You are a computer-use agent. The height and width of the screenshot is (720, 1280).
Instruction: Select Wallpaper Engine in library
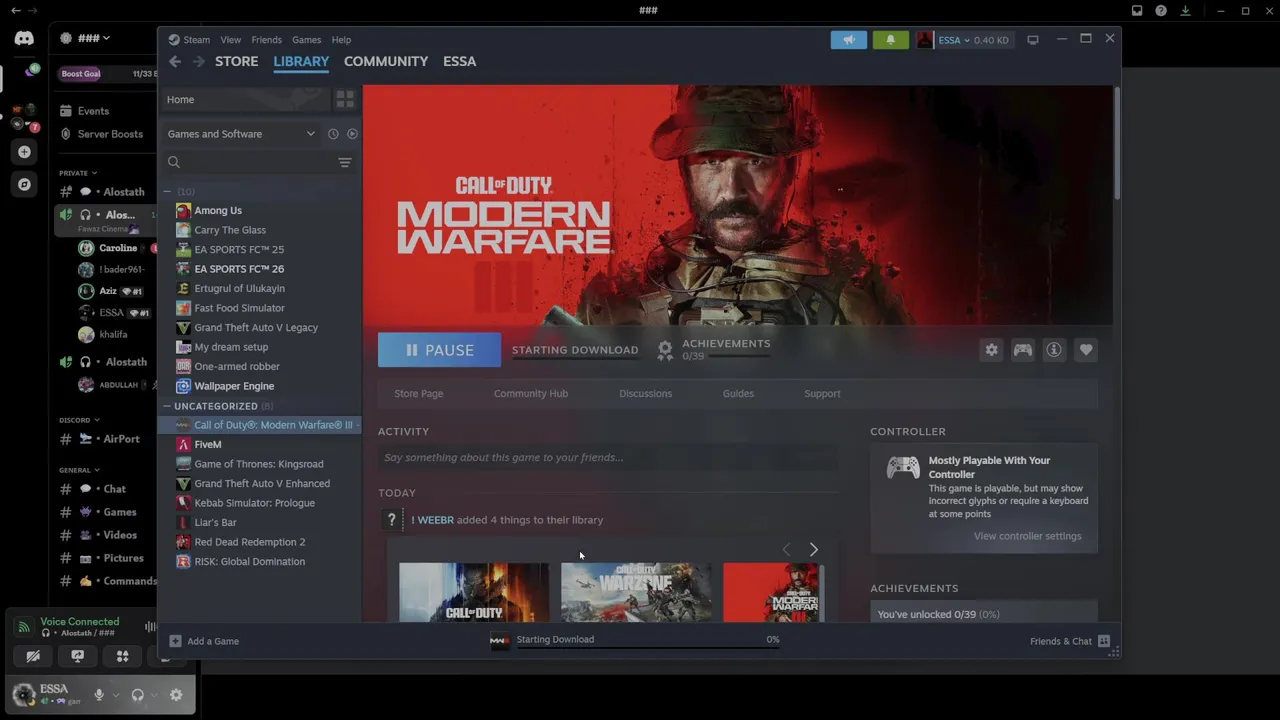[234, 386]
